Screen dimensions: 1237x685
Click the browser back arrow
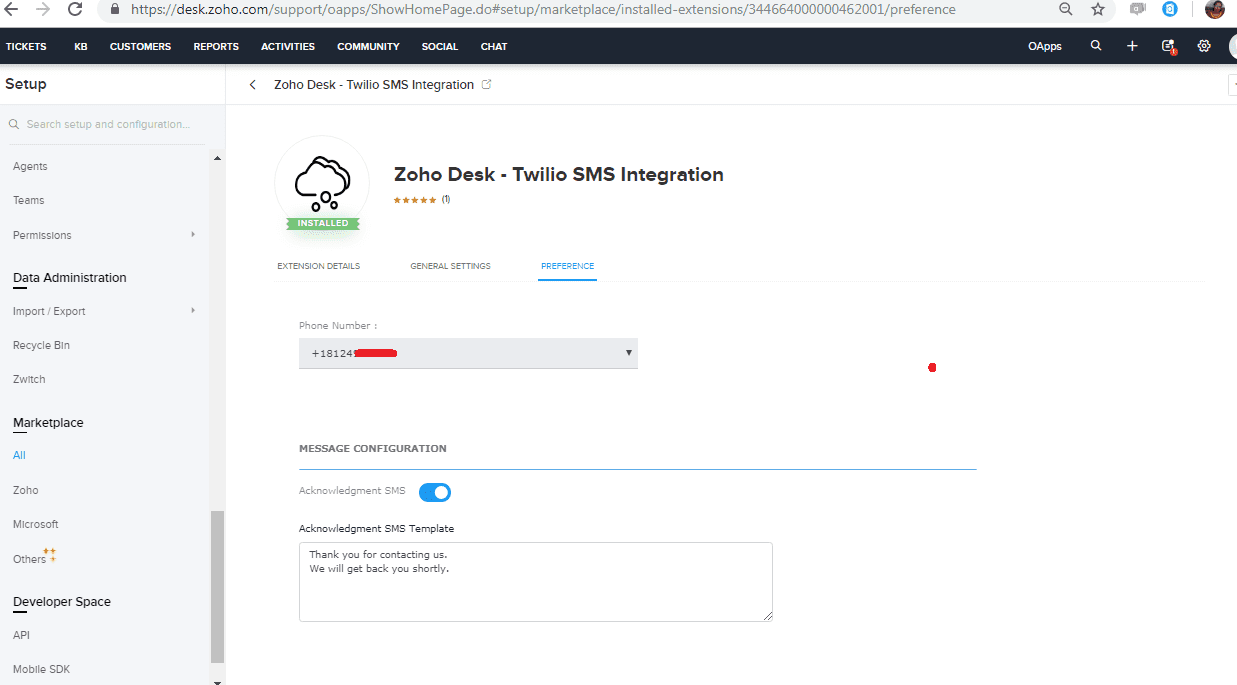tap(12, 9)
